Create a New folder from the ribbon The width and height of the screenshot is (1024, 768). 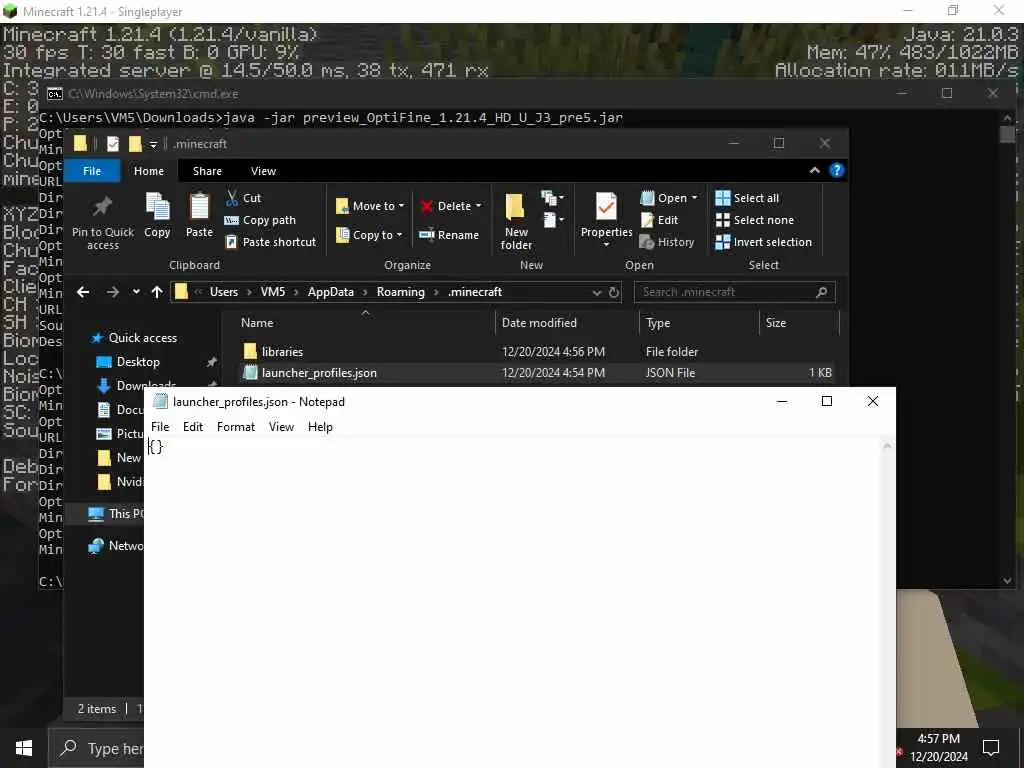click(516, 221)
